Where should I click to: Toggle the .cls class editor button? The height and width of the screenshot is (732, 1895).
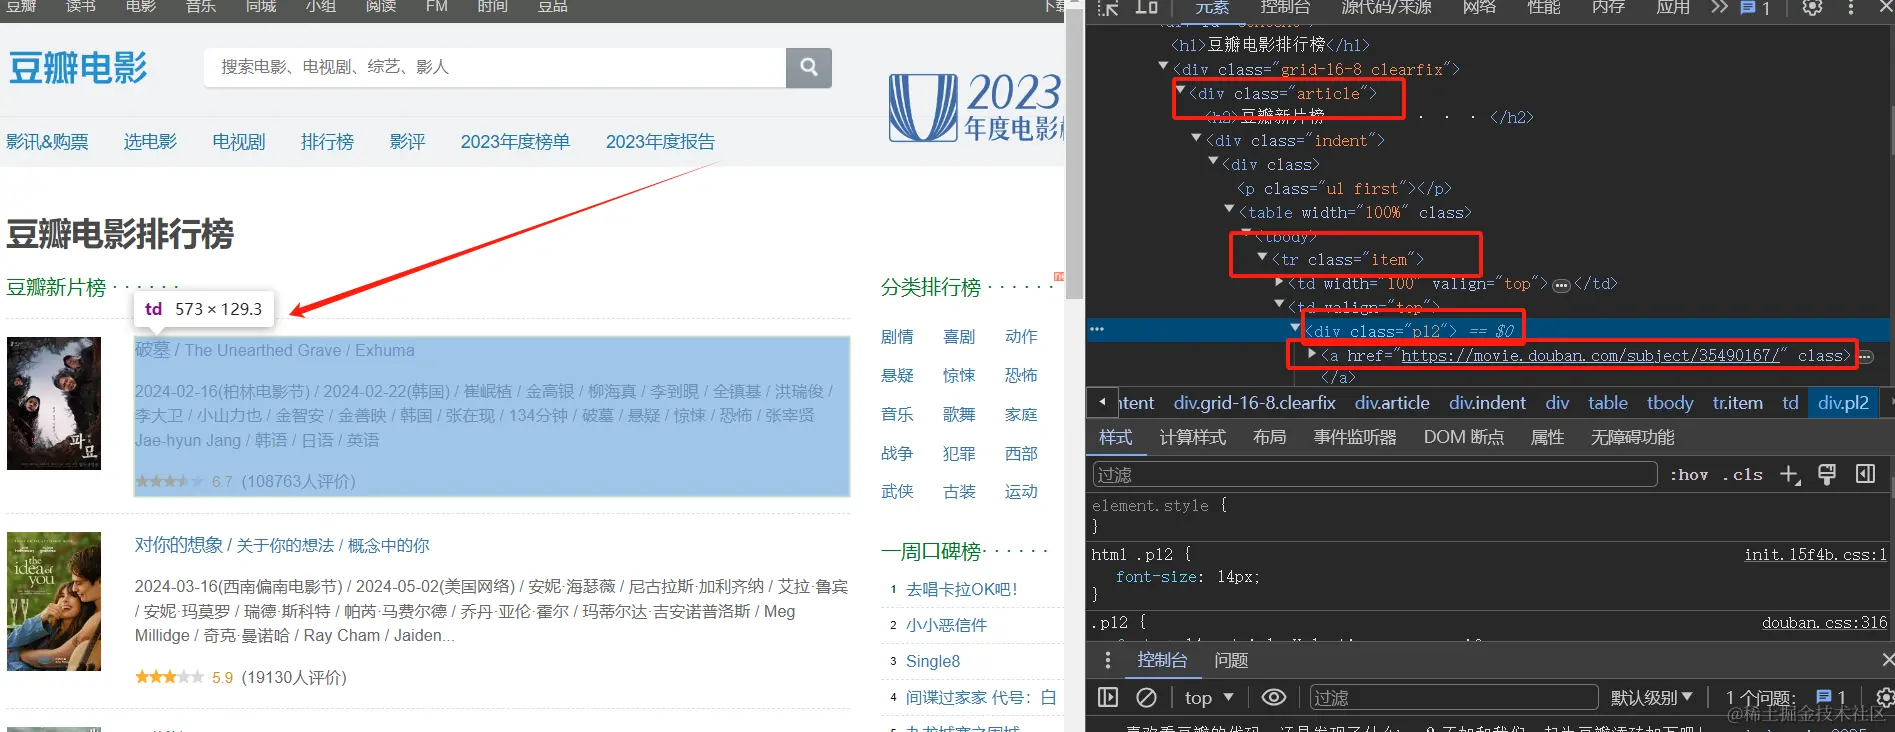[x=1742, y=475]
